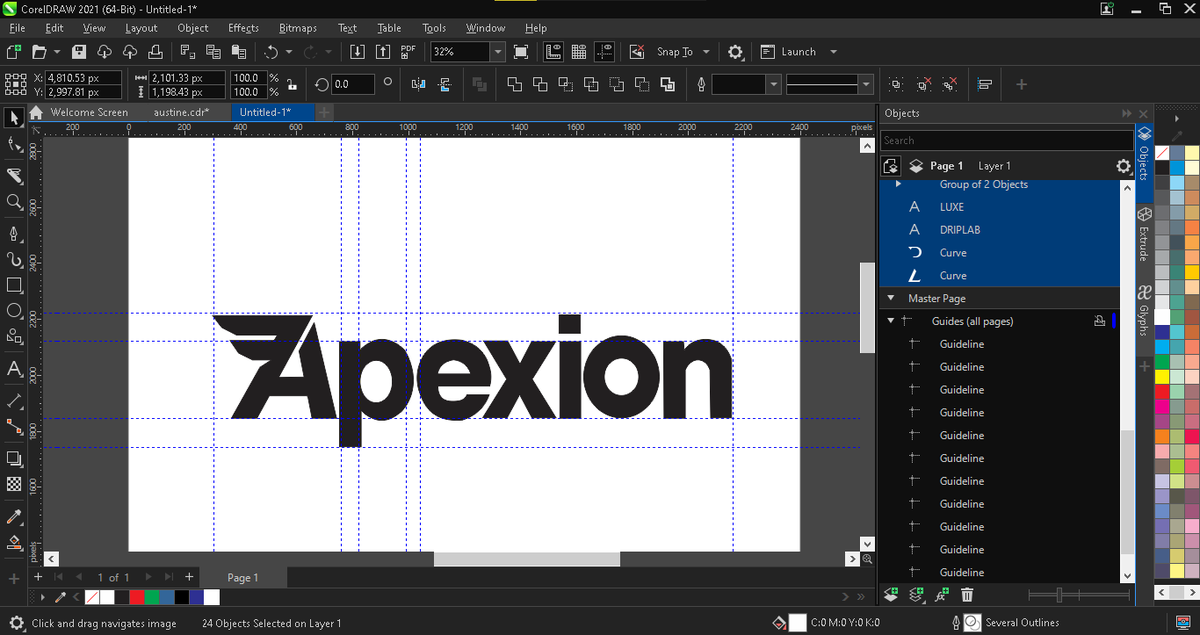This screenshot has width=1200, height=635.
Task: Collapse the Master Page section
Action: 890,298
